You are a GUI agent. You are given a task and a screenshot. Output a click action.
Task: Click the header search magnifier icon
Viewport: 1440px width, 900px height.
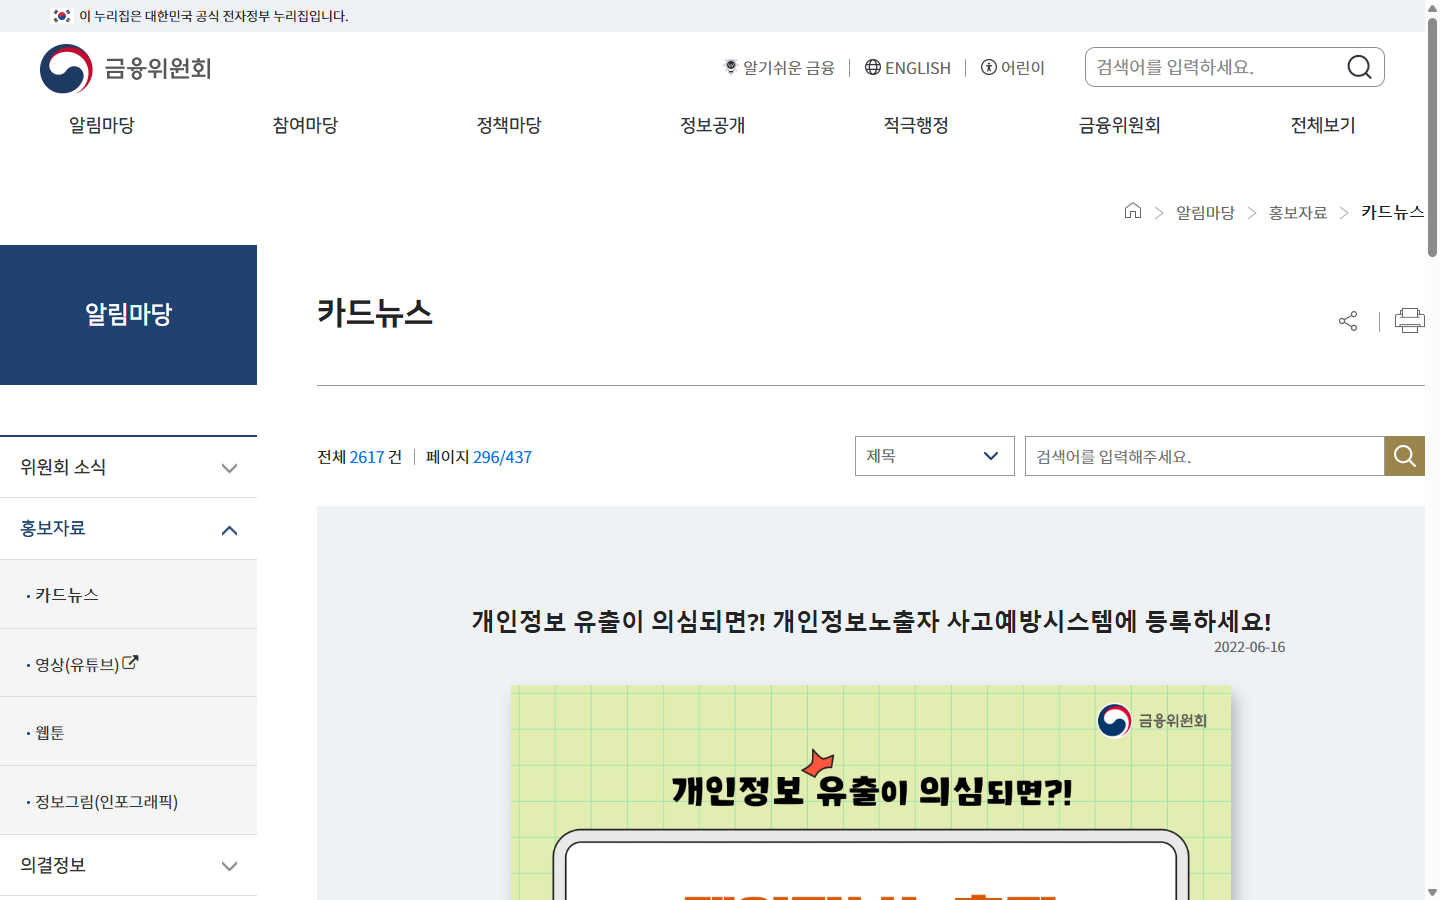point(1359,67)
